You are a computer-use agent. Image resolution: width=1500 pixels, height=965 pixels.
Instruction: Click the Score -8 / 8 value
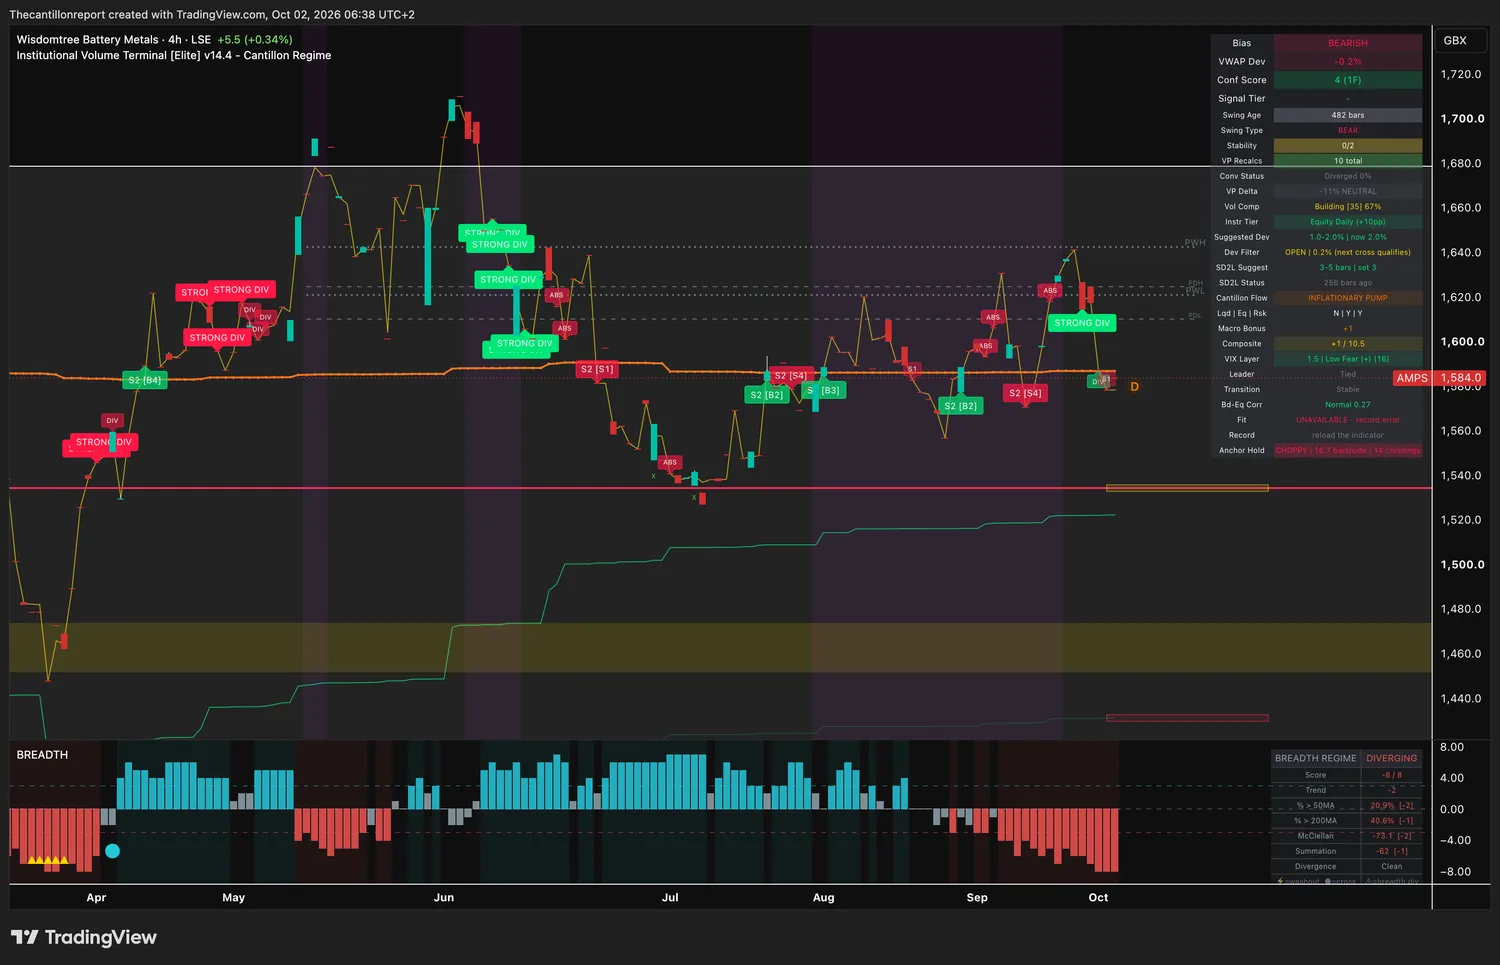(x=1392, y=775)
